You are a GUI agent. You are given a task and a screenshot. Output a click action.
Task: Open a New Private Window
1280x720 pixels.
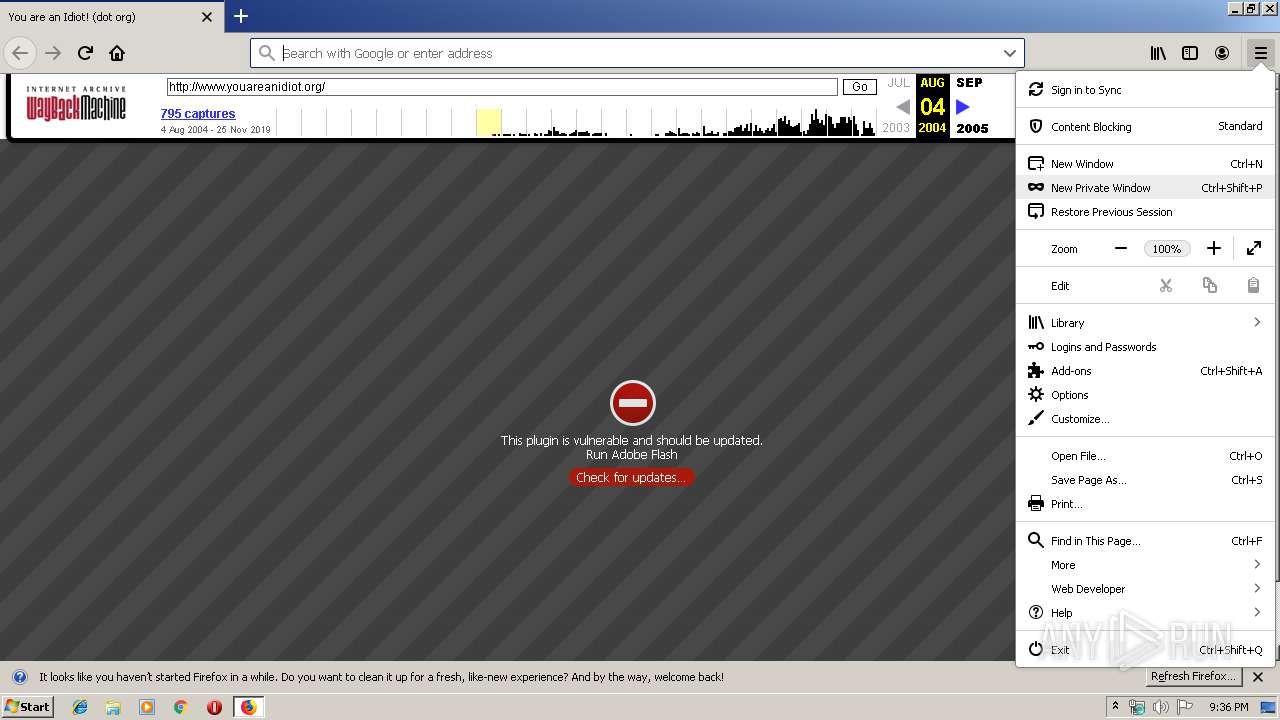pyautogui.click(x=1145, y=188)
